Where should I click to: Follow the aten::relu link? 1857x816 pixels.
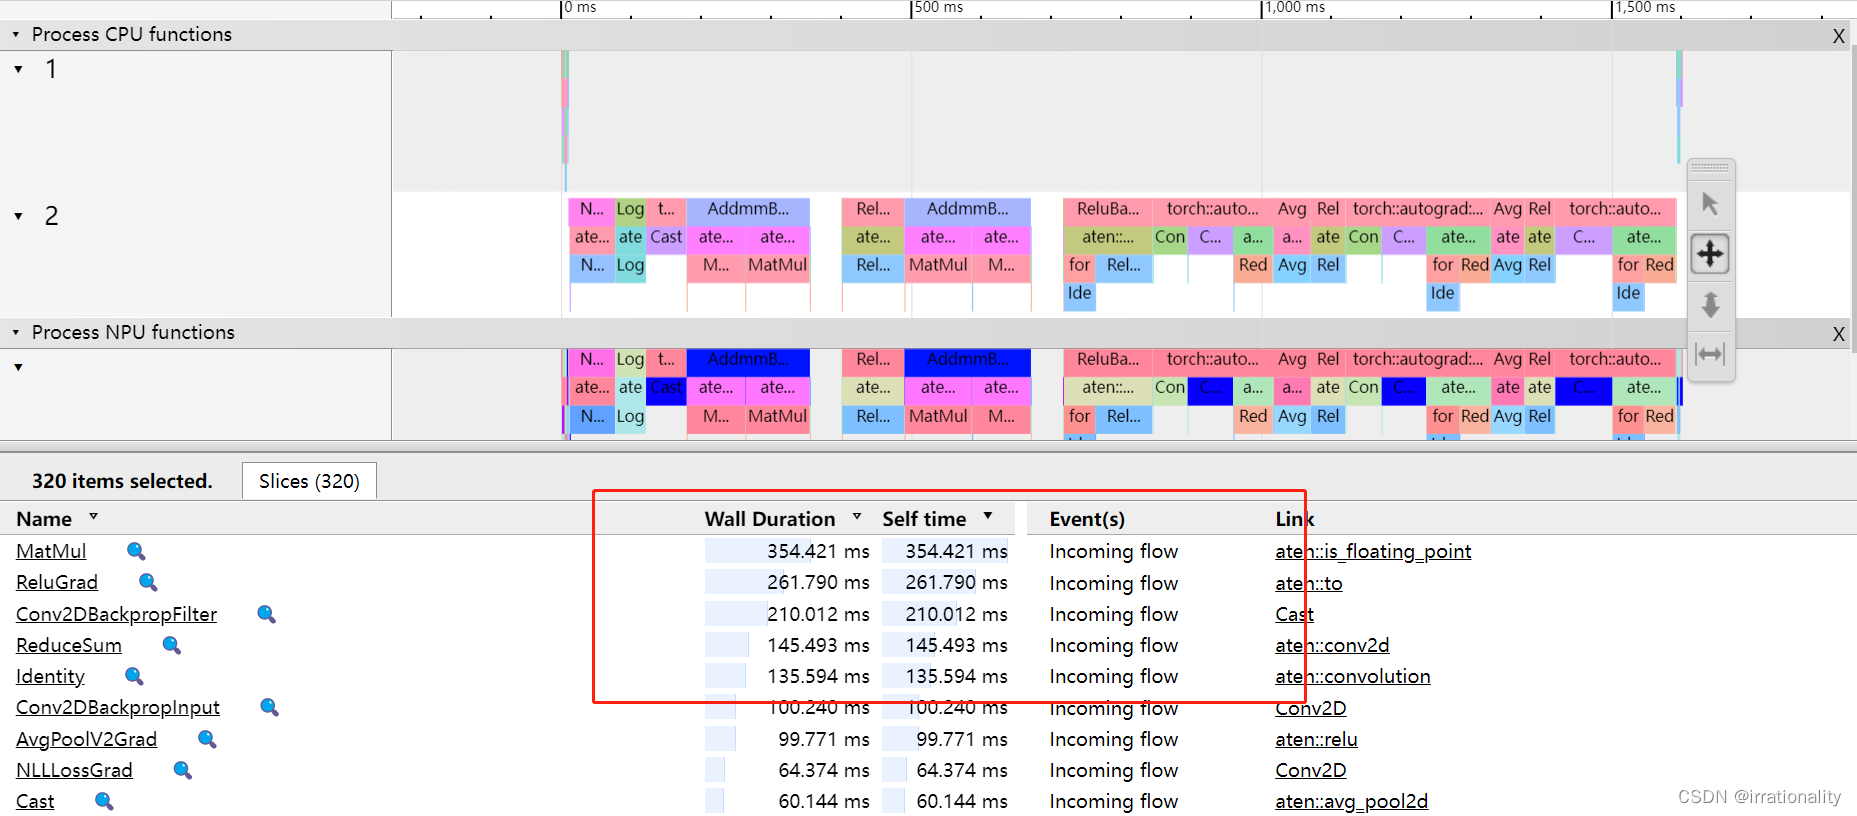1316,739
